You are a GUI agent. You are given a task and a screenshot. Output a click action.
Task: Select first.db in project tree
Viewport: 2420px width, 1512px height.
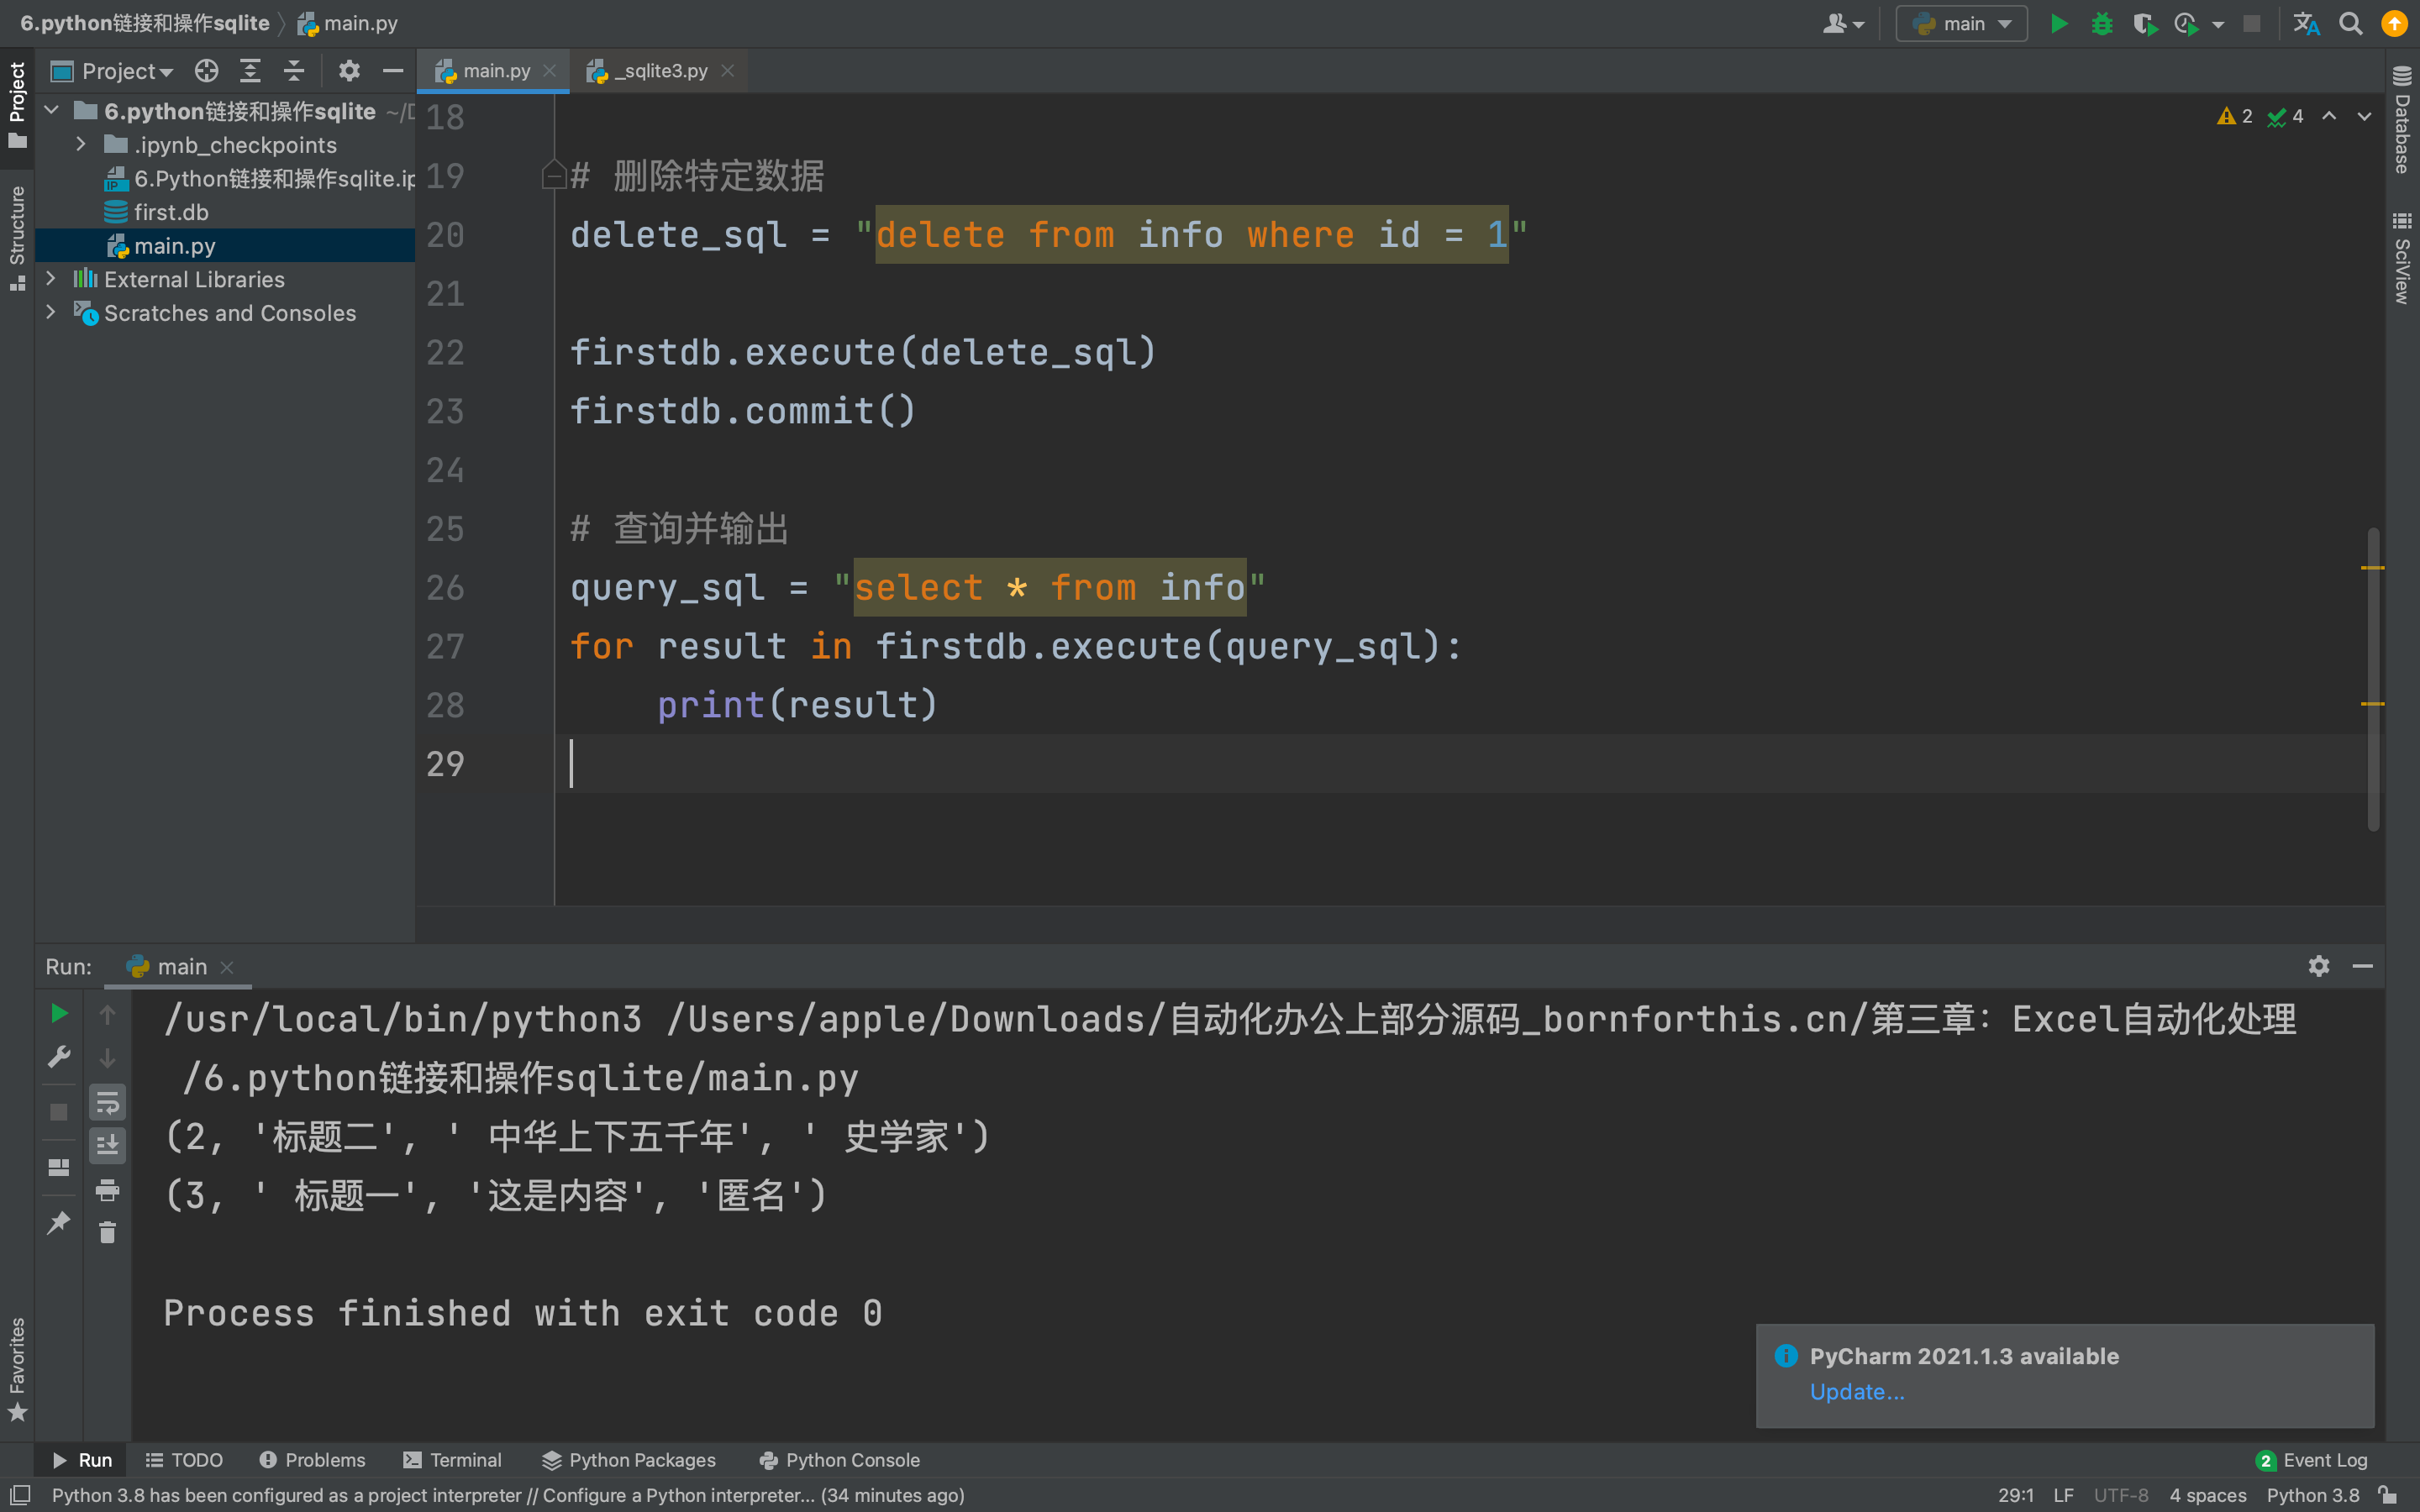tap(171, 212)
